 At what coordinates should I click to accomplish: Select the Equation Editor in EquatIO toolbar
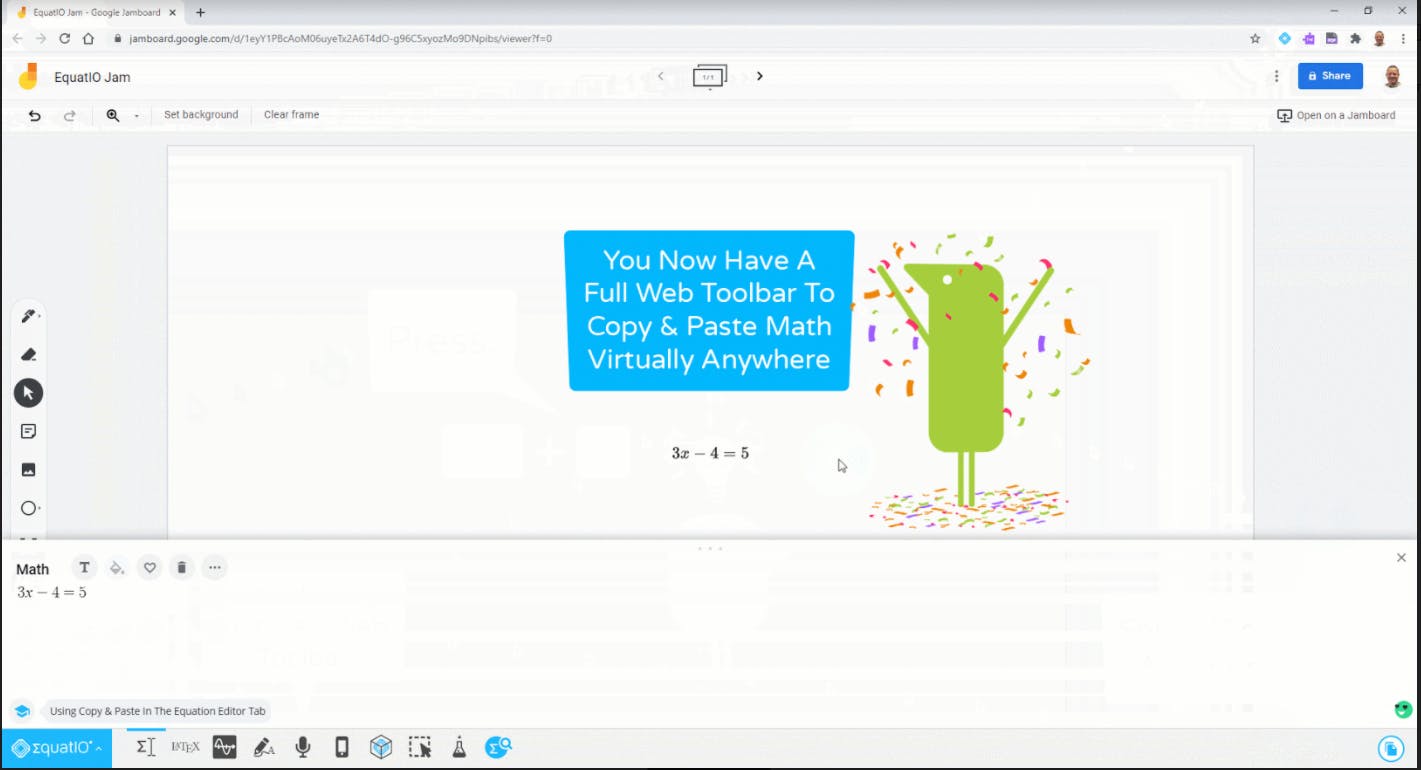146,746
